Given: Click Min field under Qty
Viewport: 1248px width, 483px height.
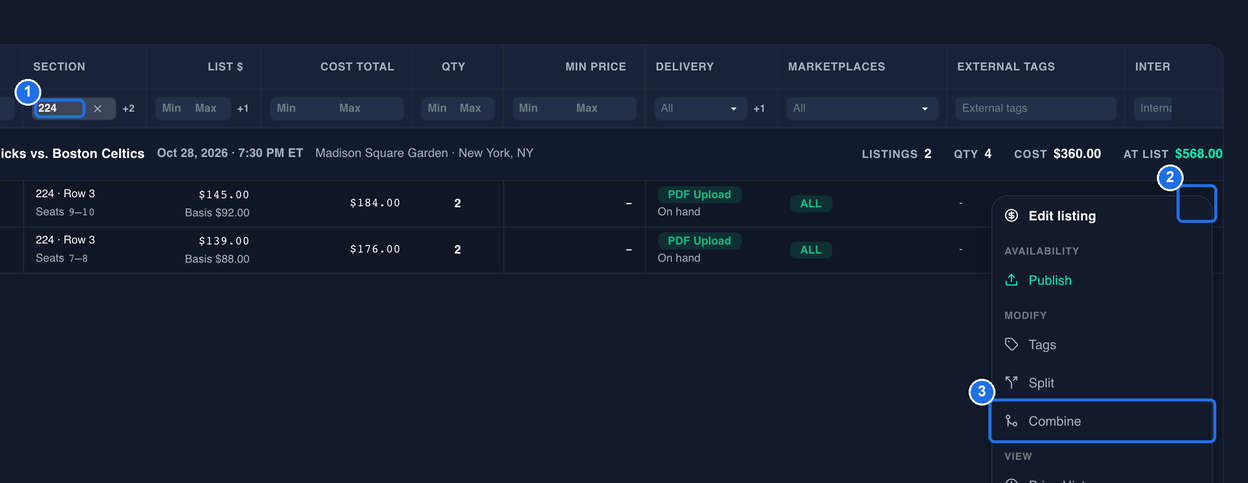Looking at the screenshot, I should (438, 108).
